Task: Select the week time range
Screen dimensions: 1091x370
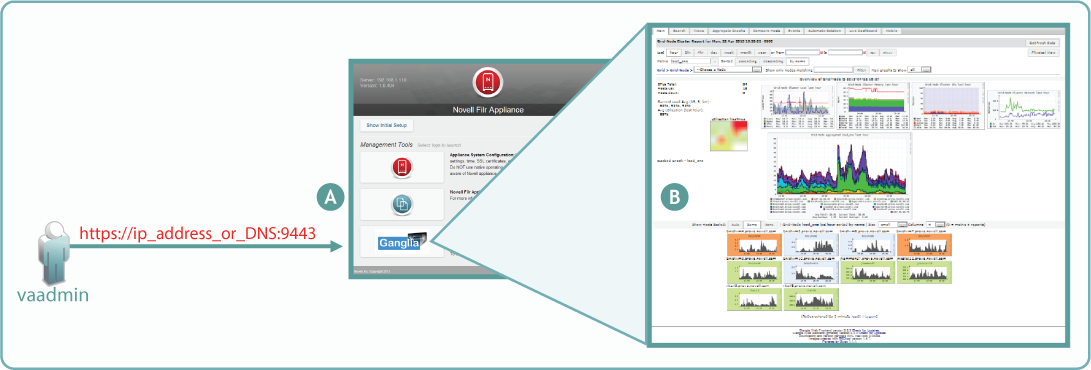Action: pos(728,52)
